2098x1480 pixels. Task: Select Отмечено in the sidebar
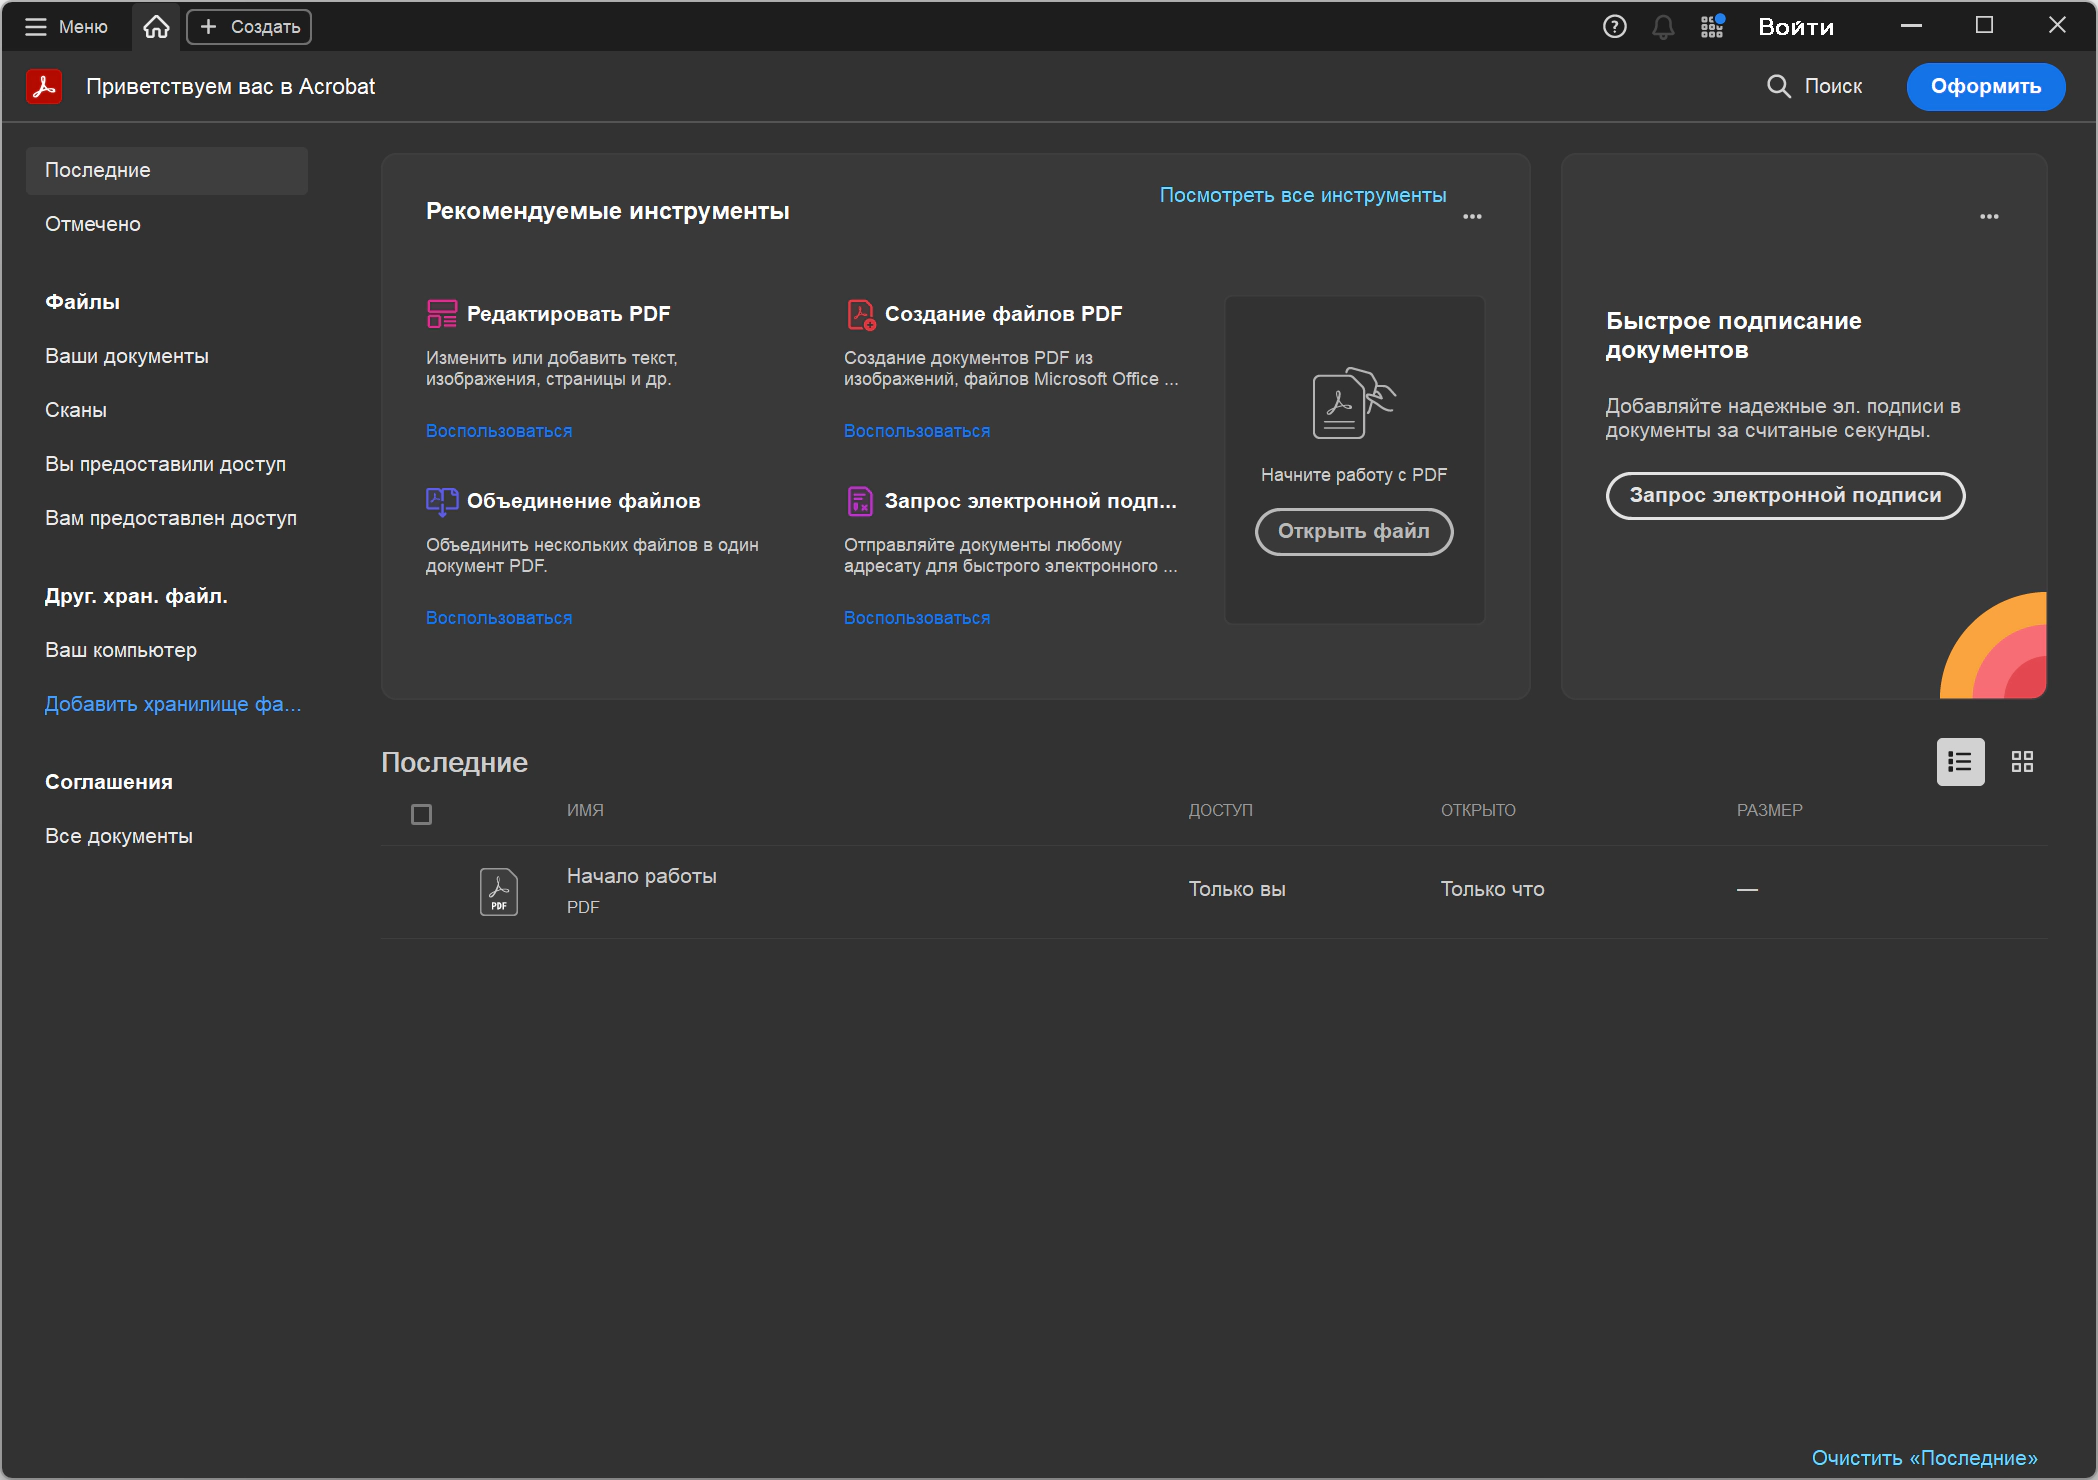93,224
